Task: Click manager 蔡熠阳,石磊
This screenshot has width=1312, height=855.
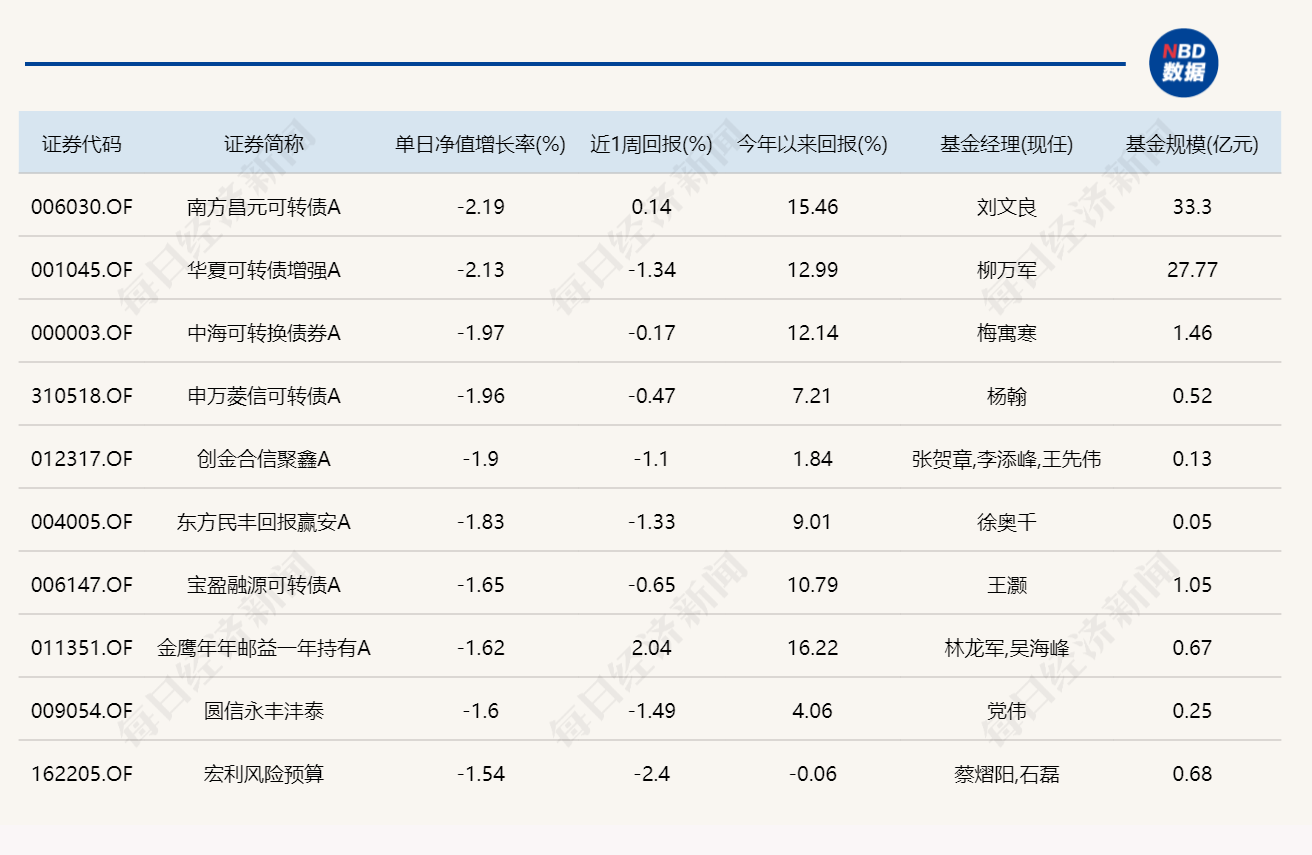Action: (x=1005, y=773)
